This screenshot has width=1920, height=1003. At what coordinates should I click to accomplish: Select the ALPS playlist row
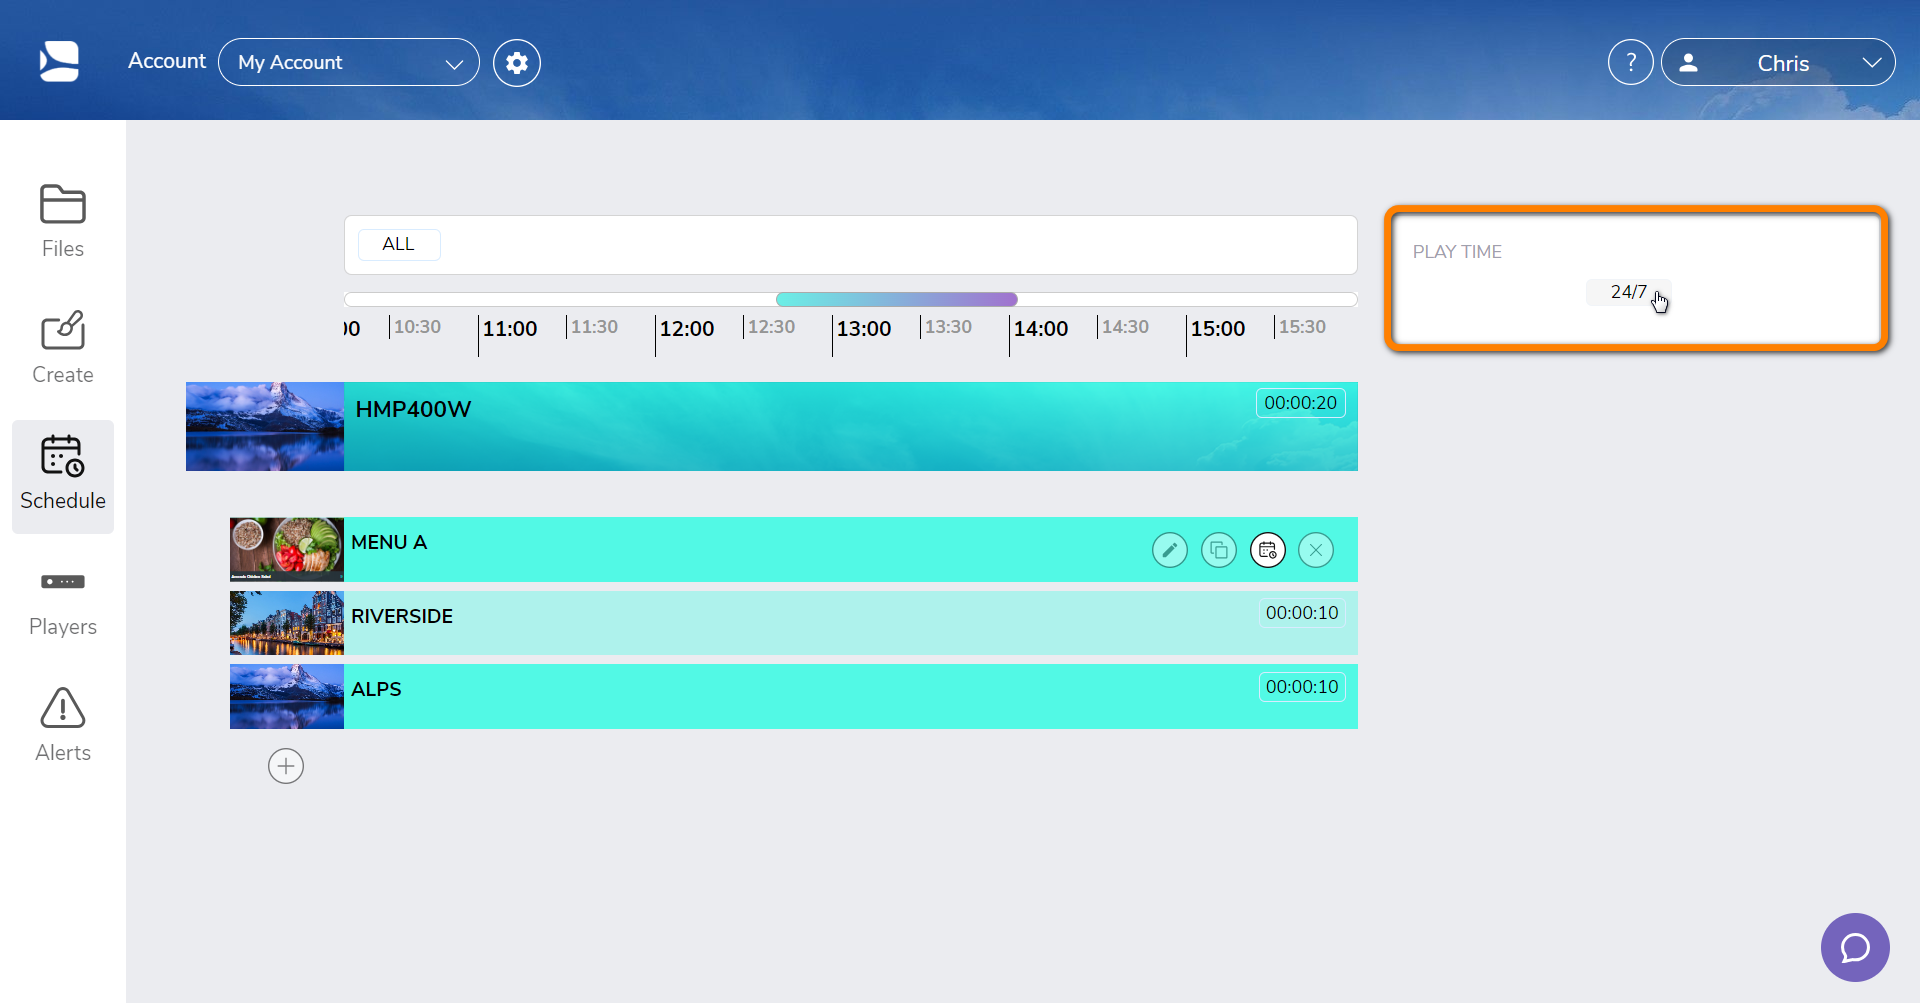794,696
